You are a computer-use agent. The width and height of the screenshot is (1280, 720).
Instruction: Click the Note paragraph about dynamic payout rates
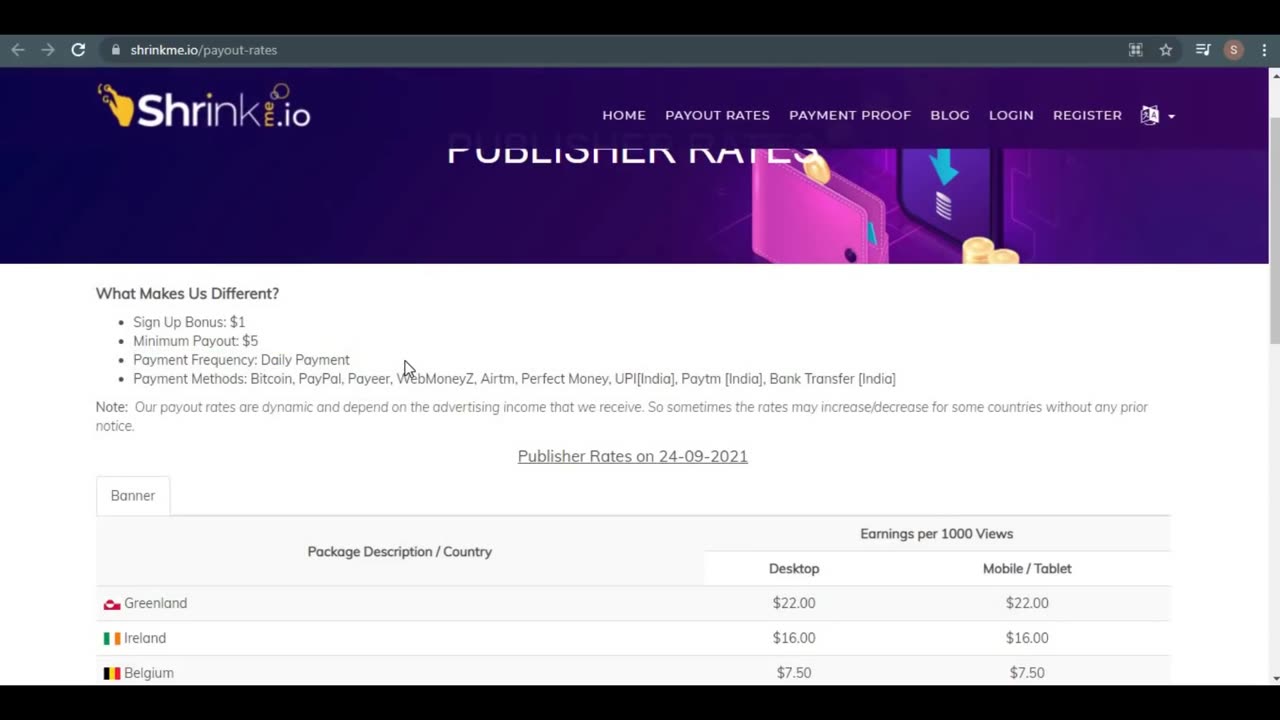pyautogui.click(x=622, y=416)
